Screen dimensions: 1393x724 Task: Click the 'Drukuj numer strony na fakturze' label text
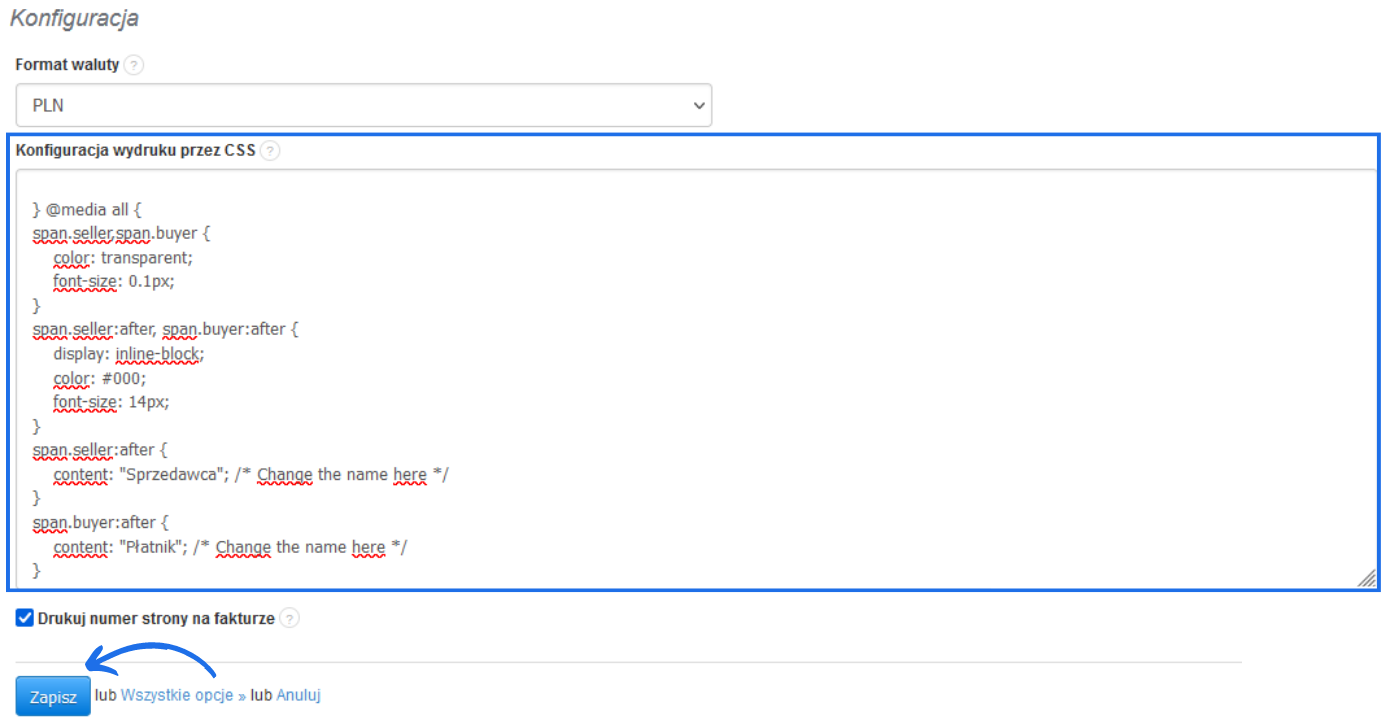156,618
